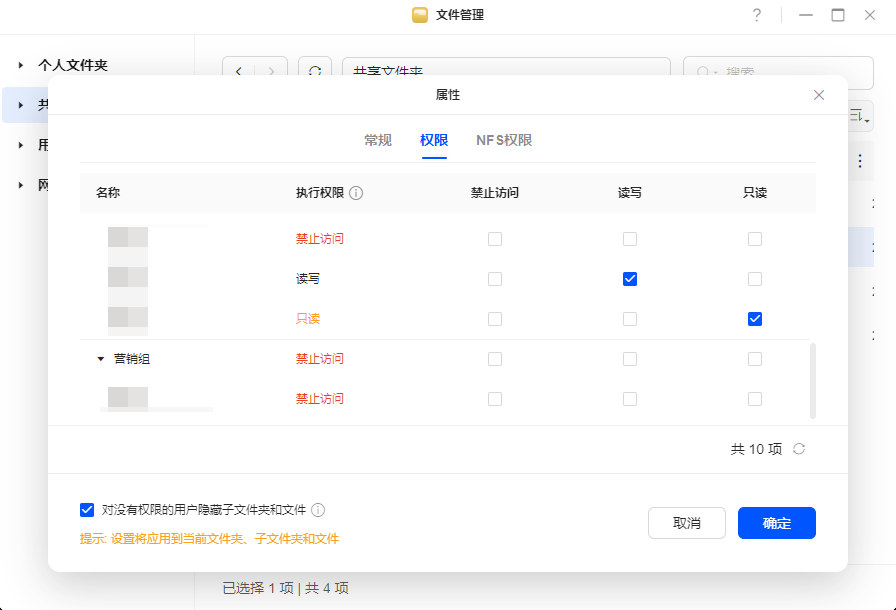Click the File Manager app icon in title bar
The image size is (896, 610).
tap(420, 15)
